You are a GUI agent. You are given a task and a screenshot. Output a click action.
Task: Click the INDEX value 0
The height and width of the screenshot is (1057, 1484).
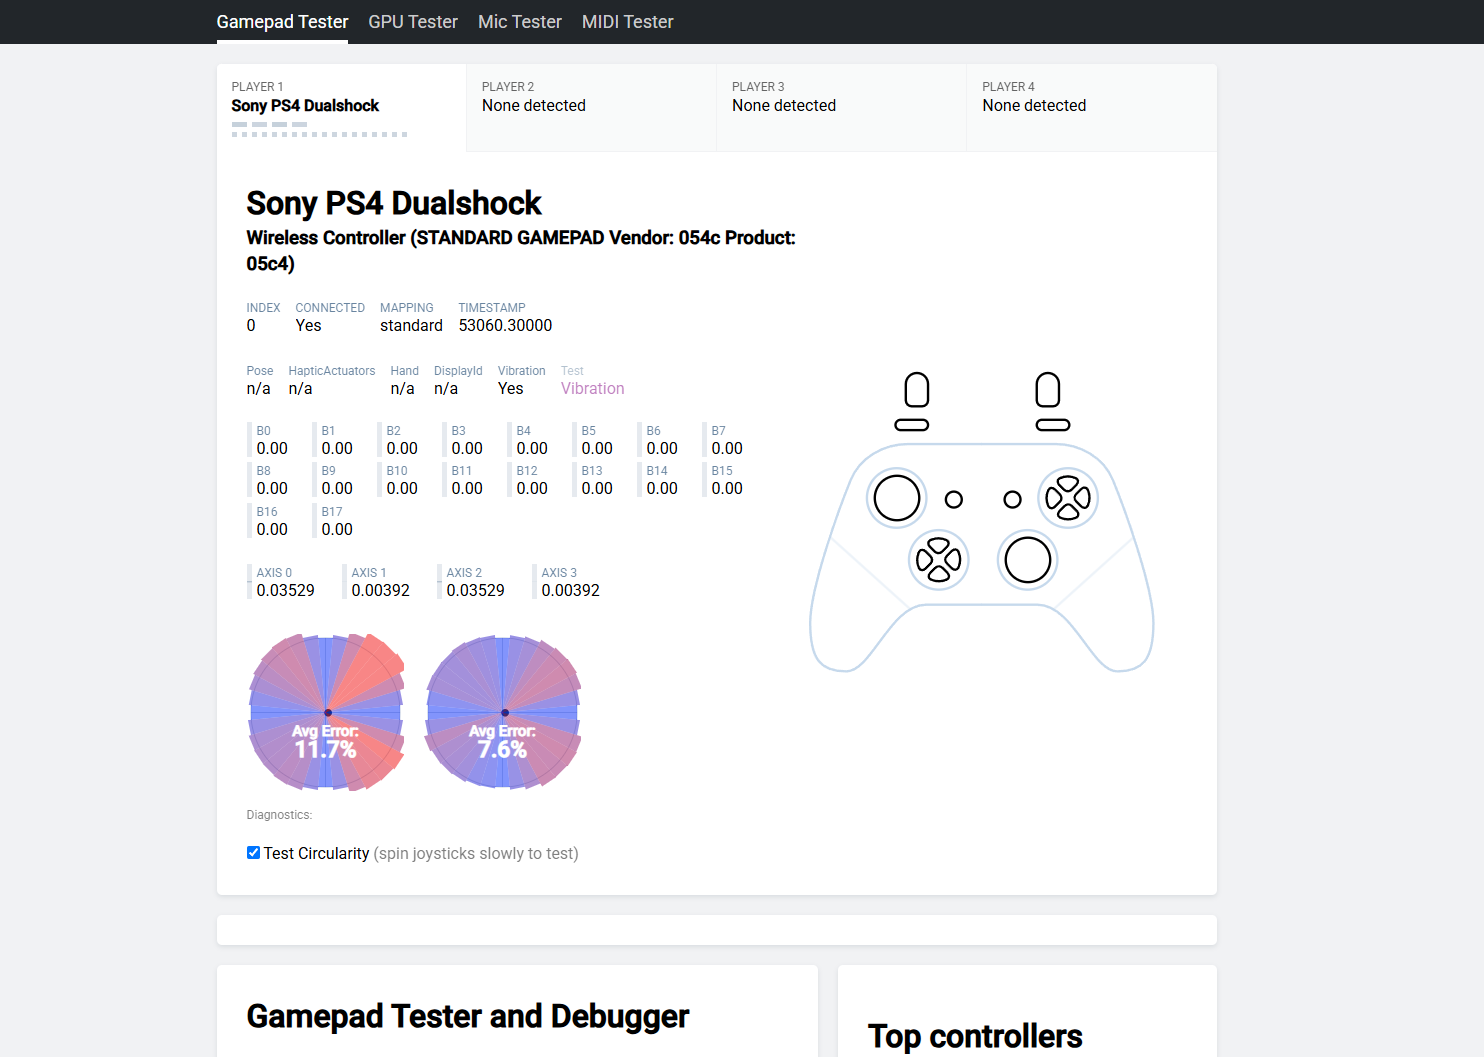pyautogui.click(x=251, y=326)
